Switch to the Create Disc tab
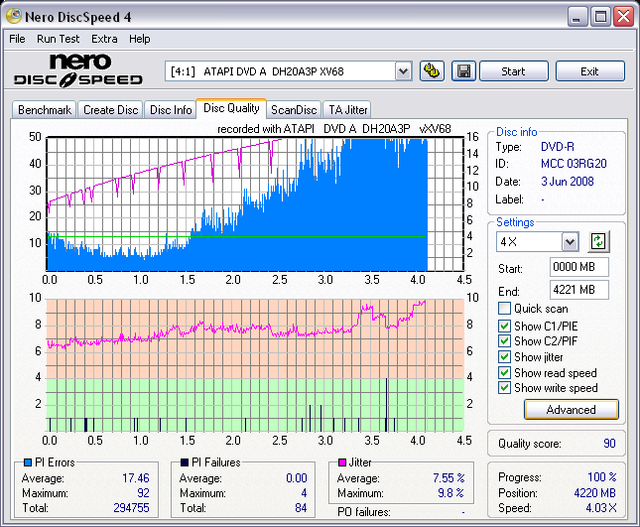Image resolution: width=640 pixels, height=527 pixels. [x=111, y=110]
